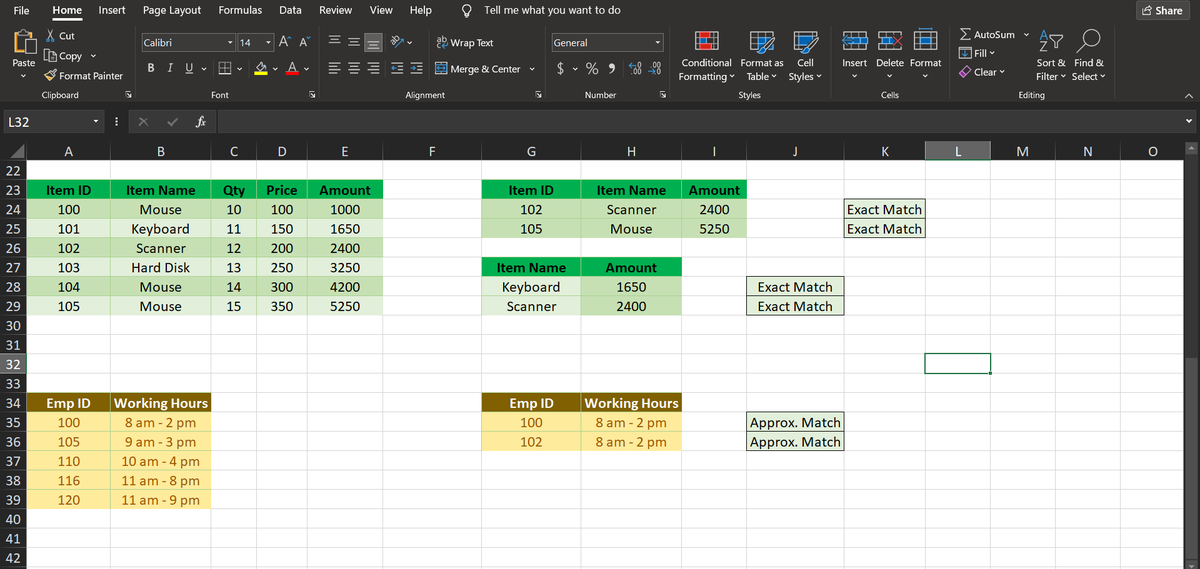Click the Share button

pyautogui.click(x=1162, y=10)
